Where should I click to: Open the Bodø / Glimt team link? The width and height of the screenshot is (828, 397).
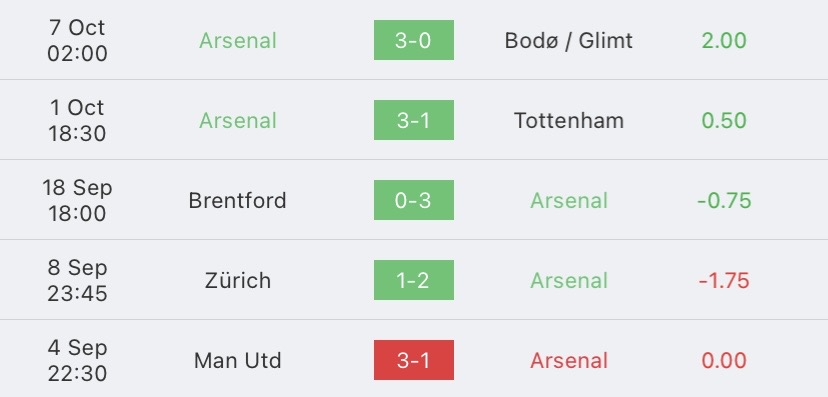(x=569, y=41)
